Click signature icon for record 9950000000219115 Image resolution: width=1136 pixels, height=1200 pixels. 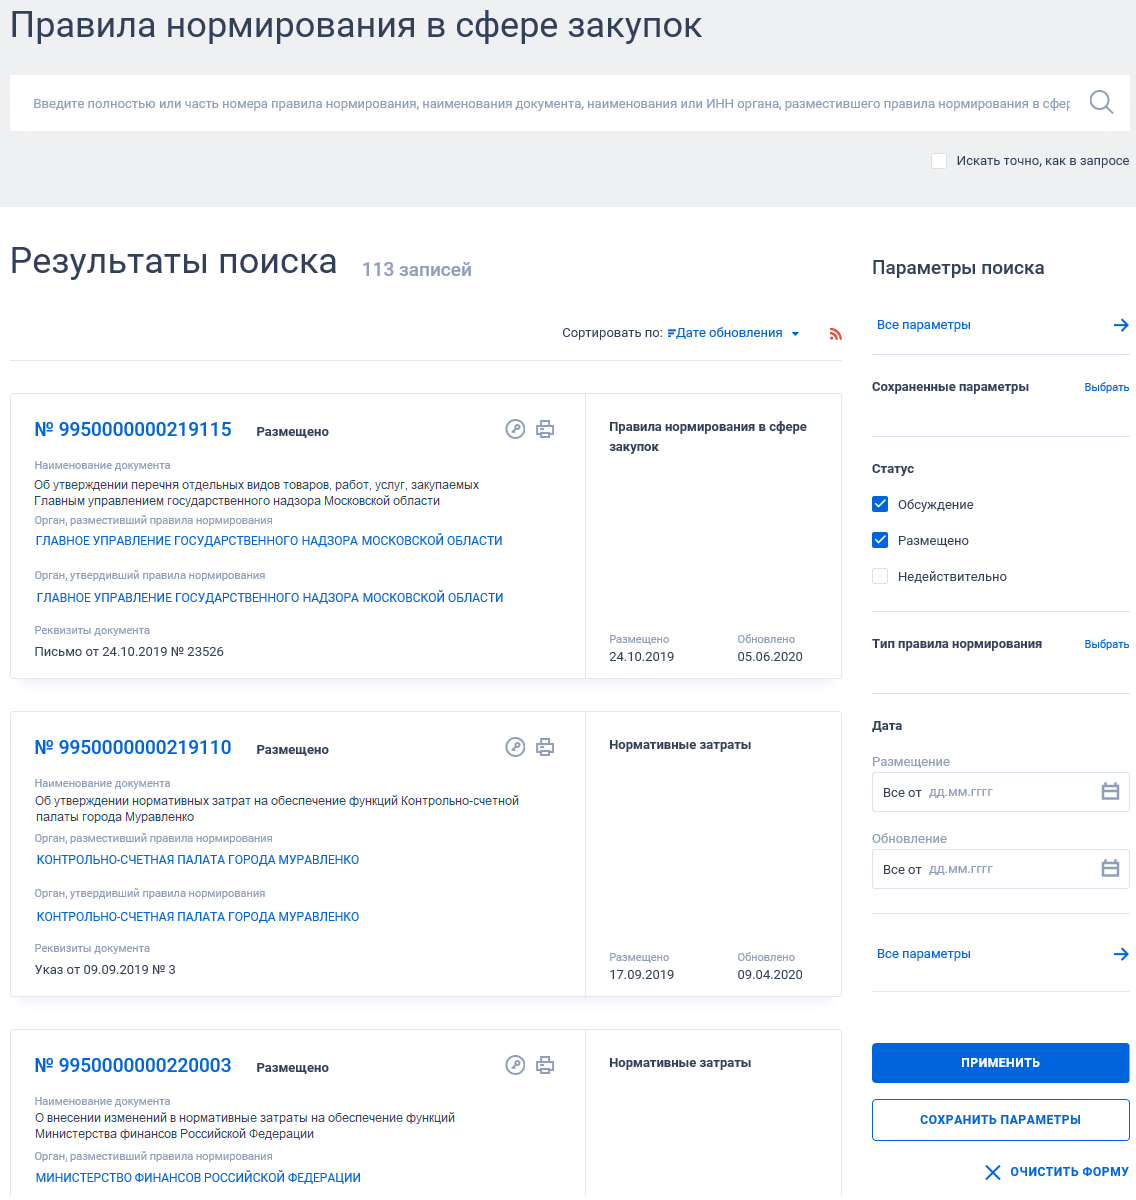coord(515,429)
